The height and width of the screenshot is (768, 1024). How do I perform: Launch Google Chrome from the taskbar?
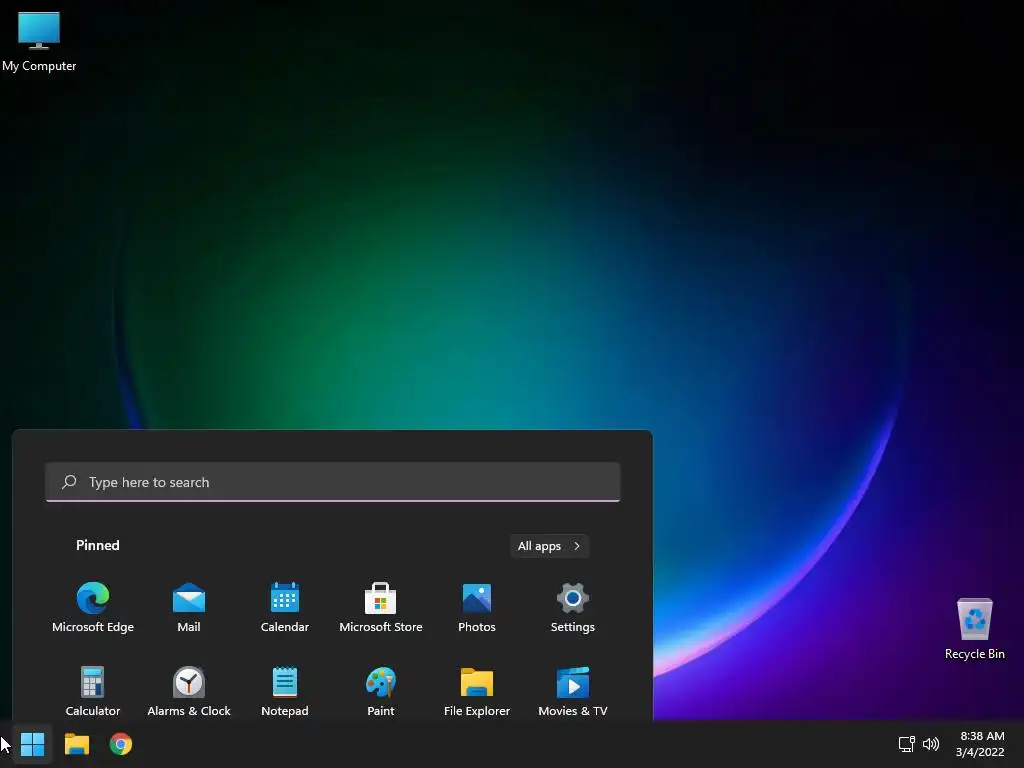(x=121, y=744)
